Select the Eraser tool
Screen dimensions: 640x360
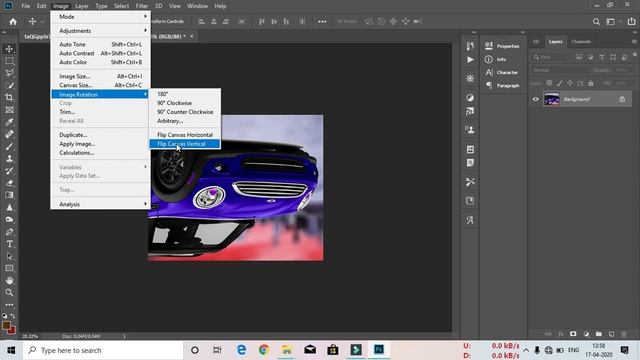9,183
